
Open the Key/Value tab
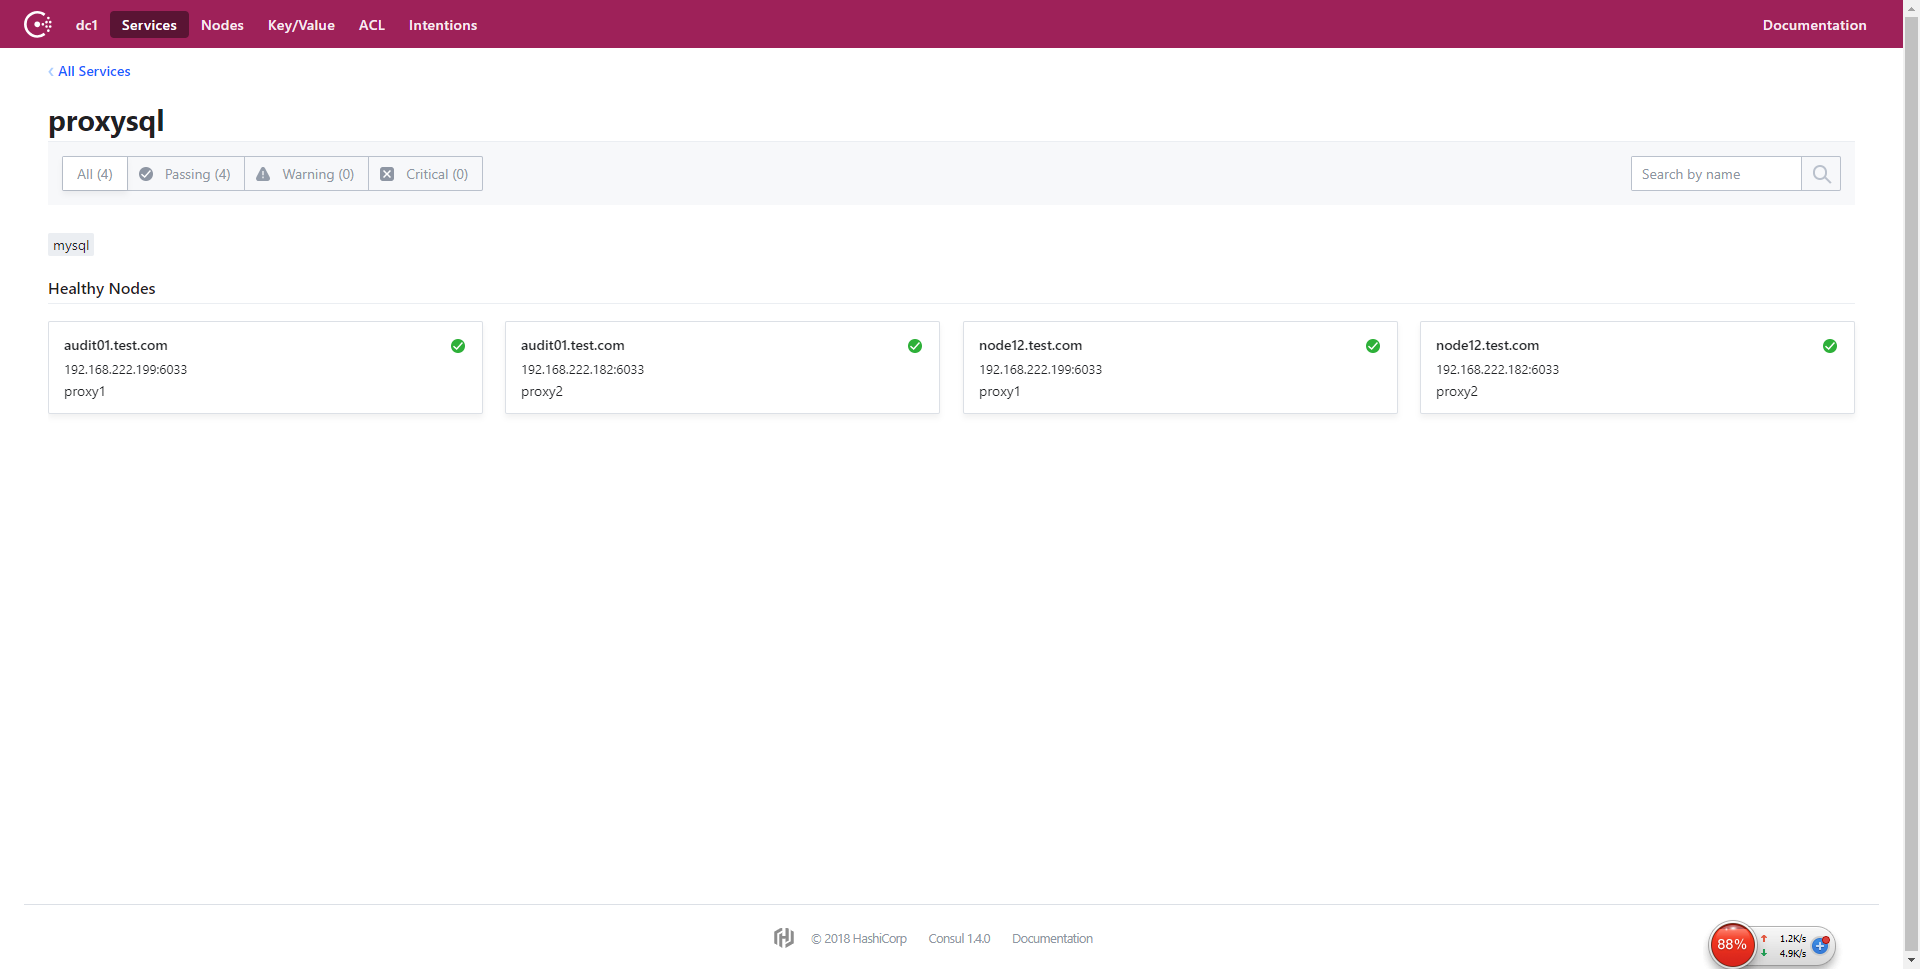pos(301,25)
